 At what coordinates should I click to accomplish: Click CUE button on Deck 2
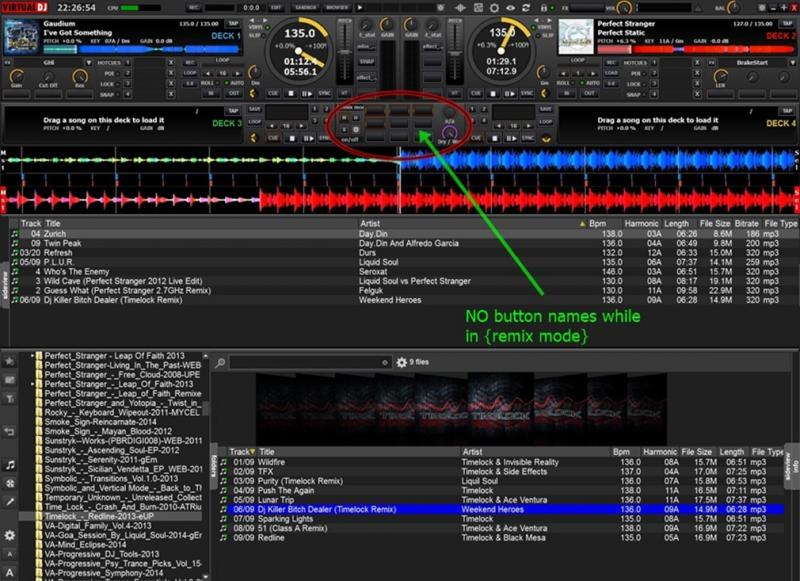point(476,93)
